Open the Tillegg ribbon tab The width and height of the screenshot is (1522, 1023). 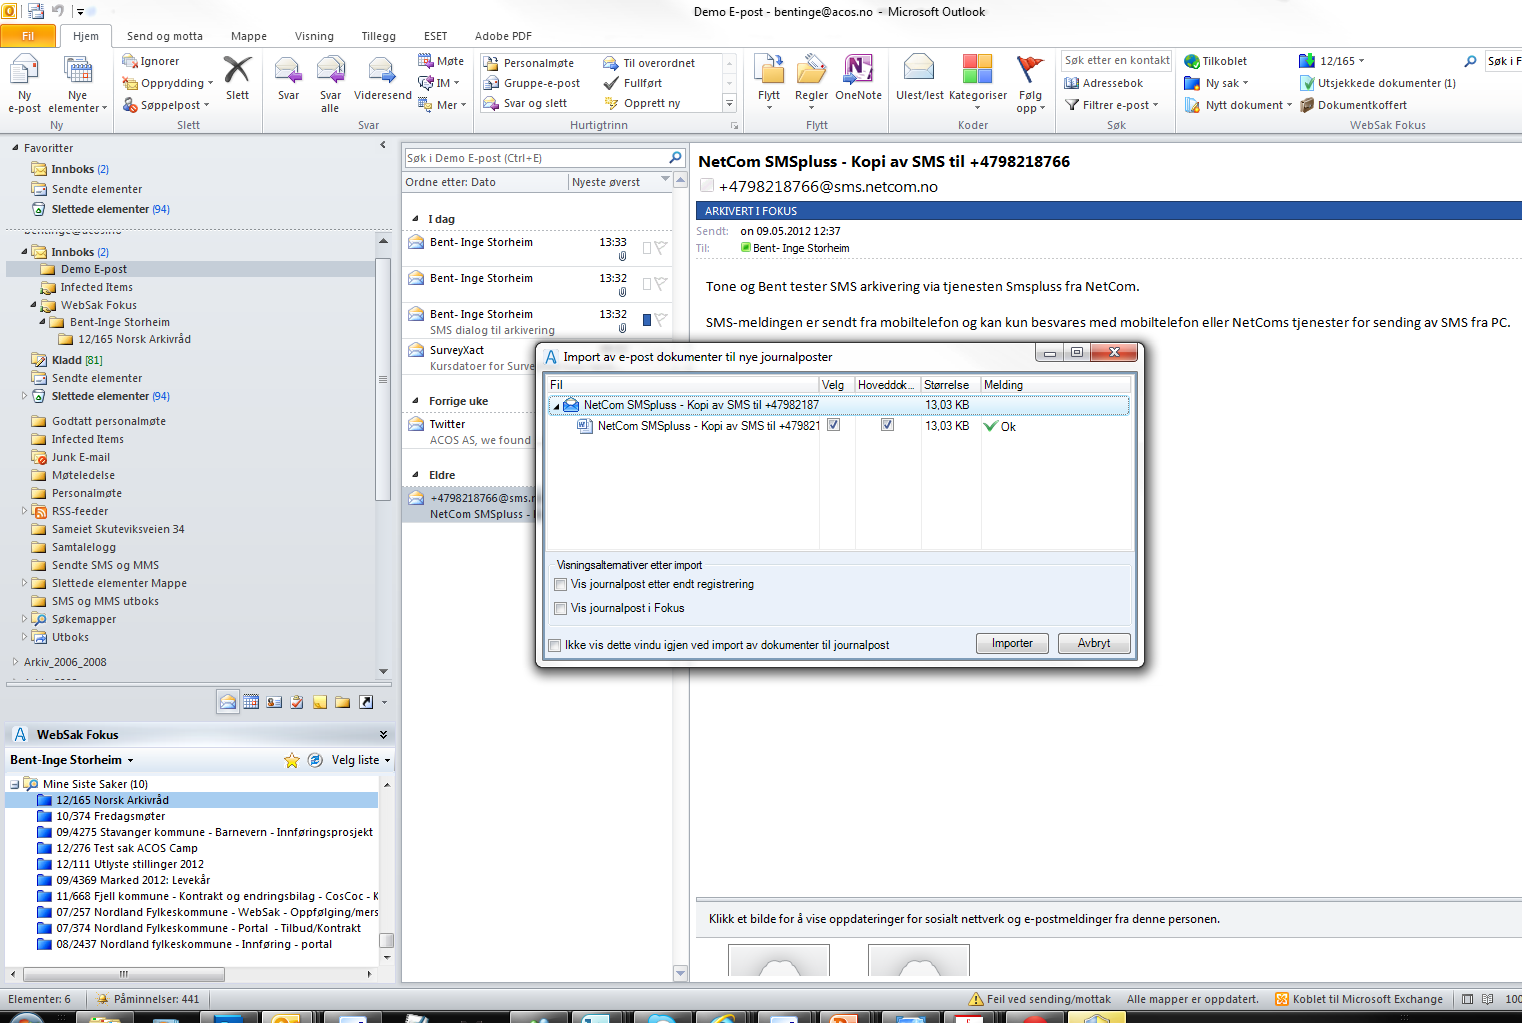click(378, 36)
